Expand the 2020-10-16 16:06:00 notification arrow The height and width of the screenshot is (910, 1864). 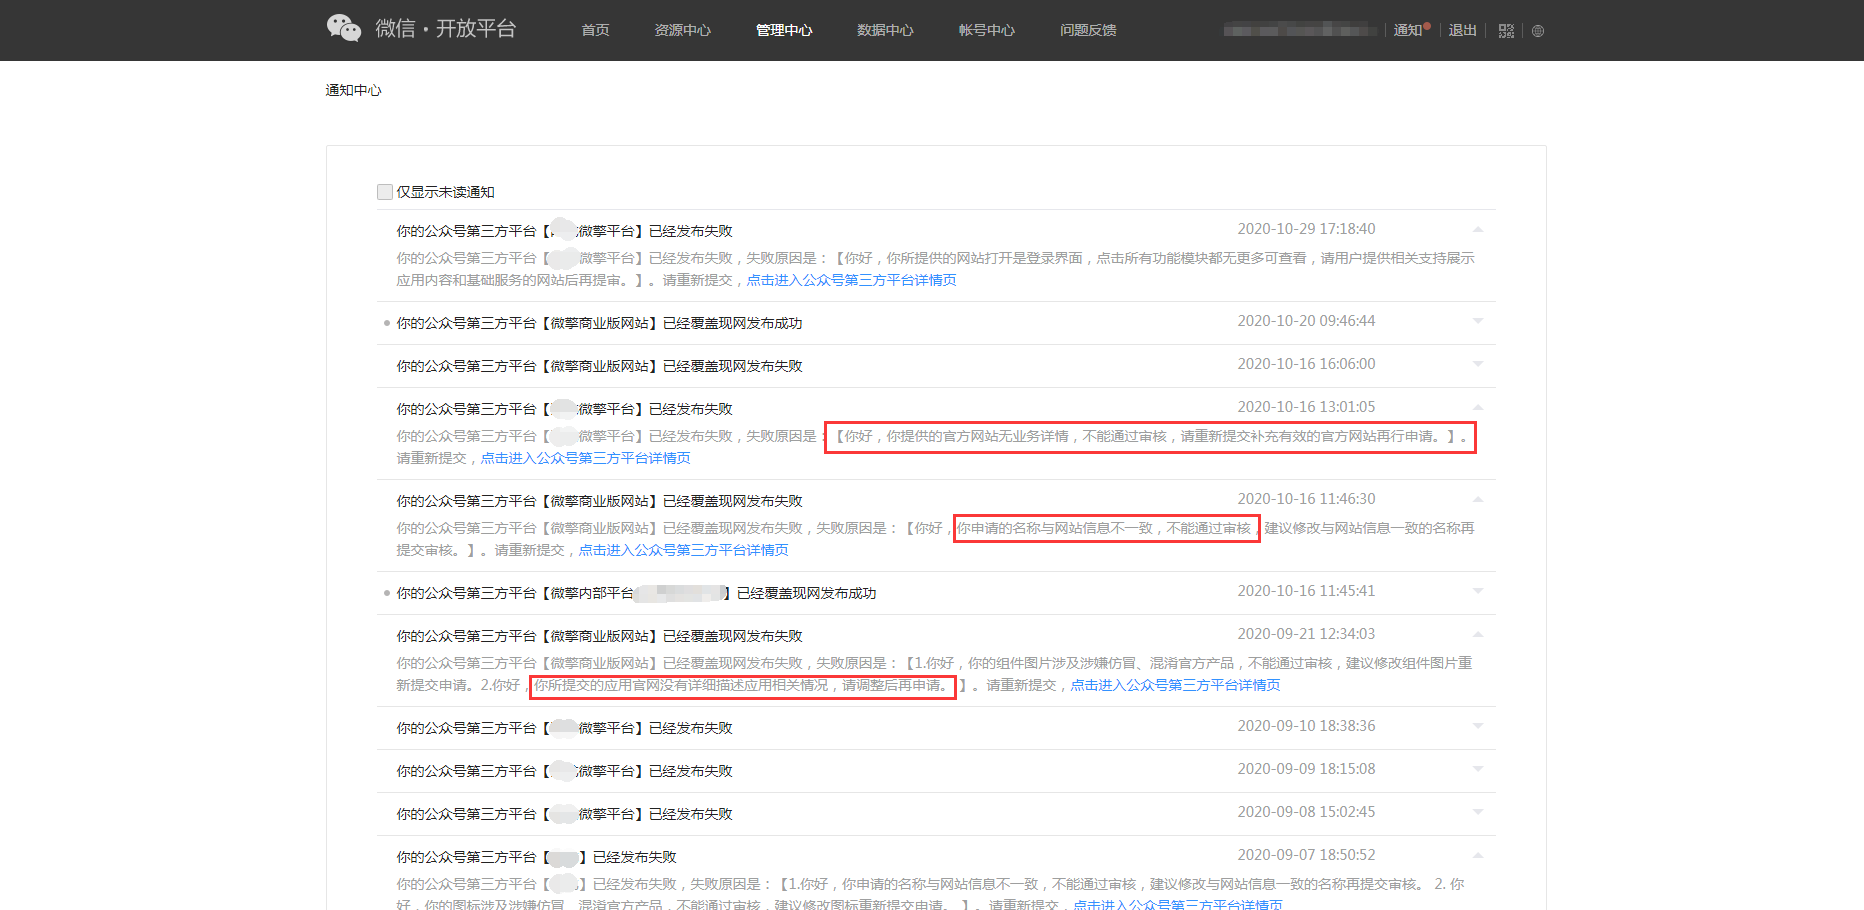1477,364
